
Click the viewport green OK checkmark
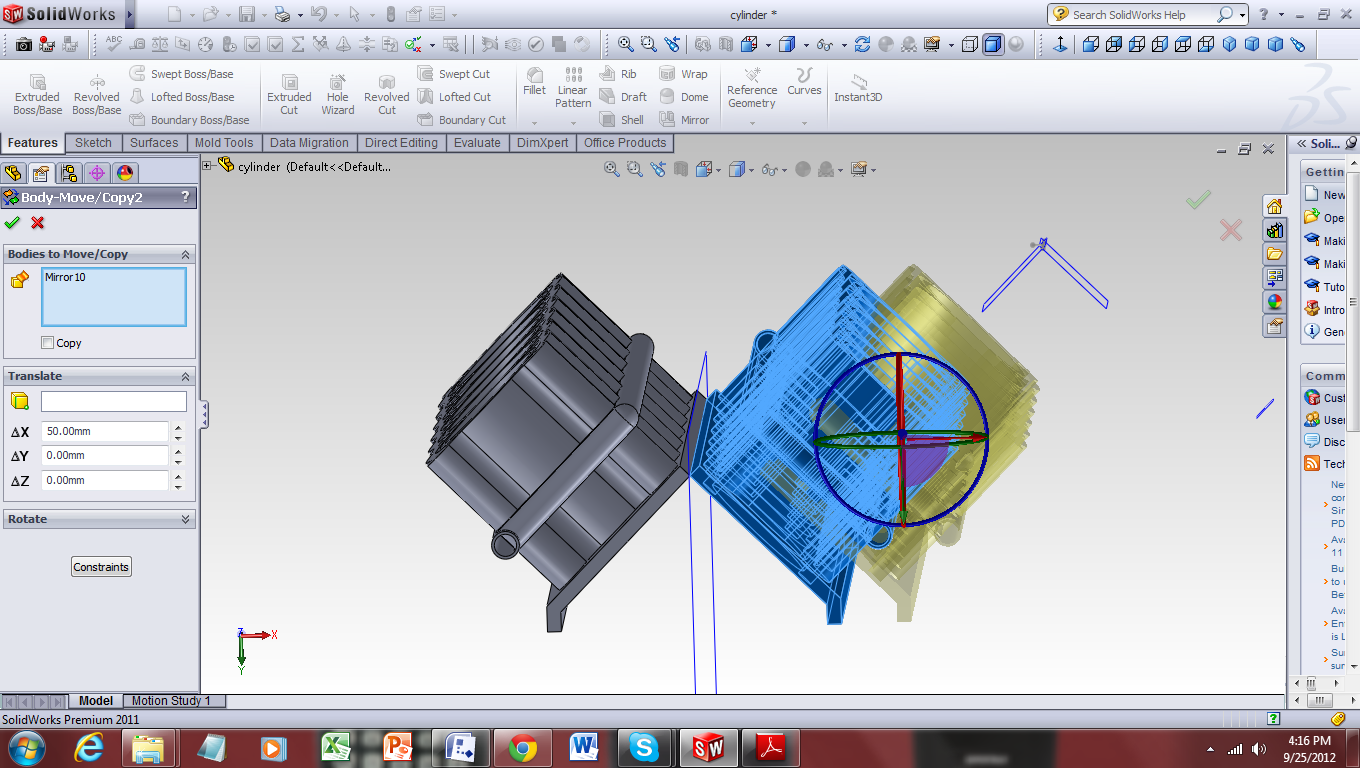(x=1198, y=200)
